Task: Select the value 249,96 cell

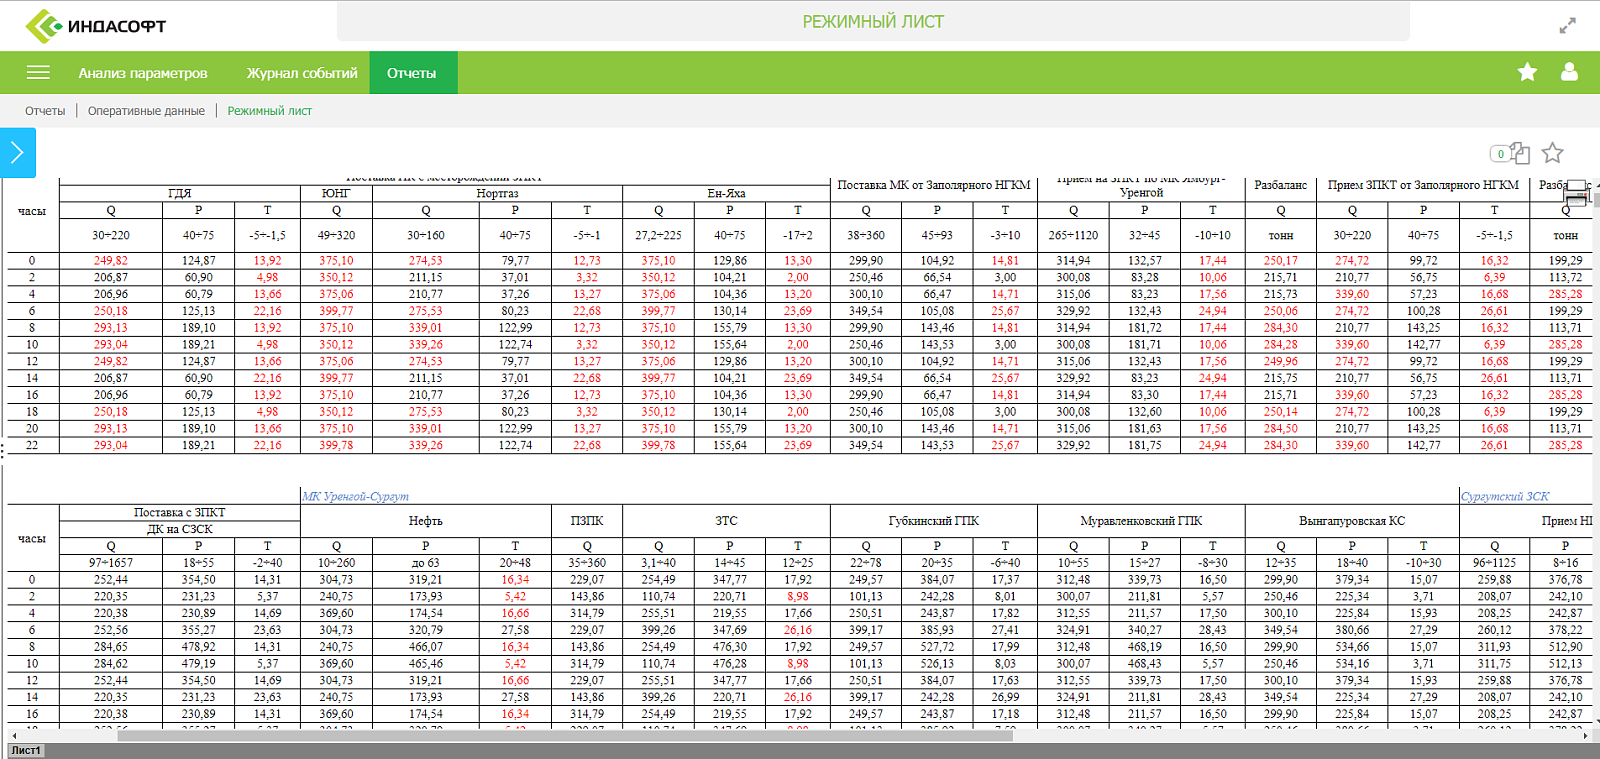Action: pos(1281,361)
